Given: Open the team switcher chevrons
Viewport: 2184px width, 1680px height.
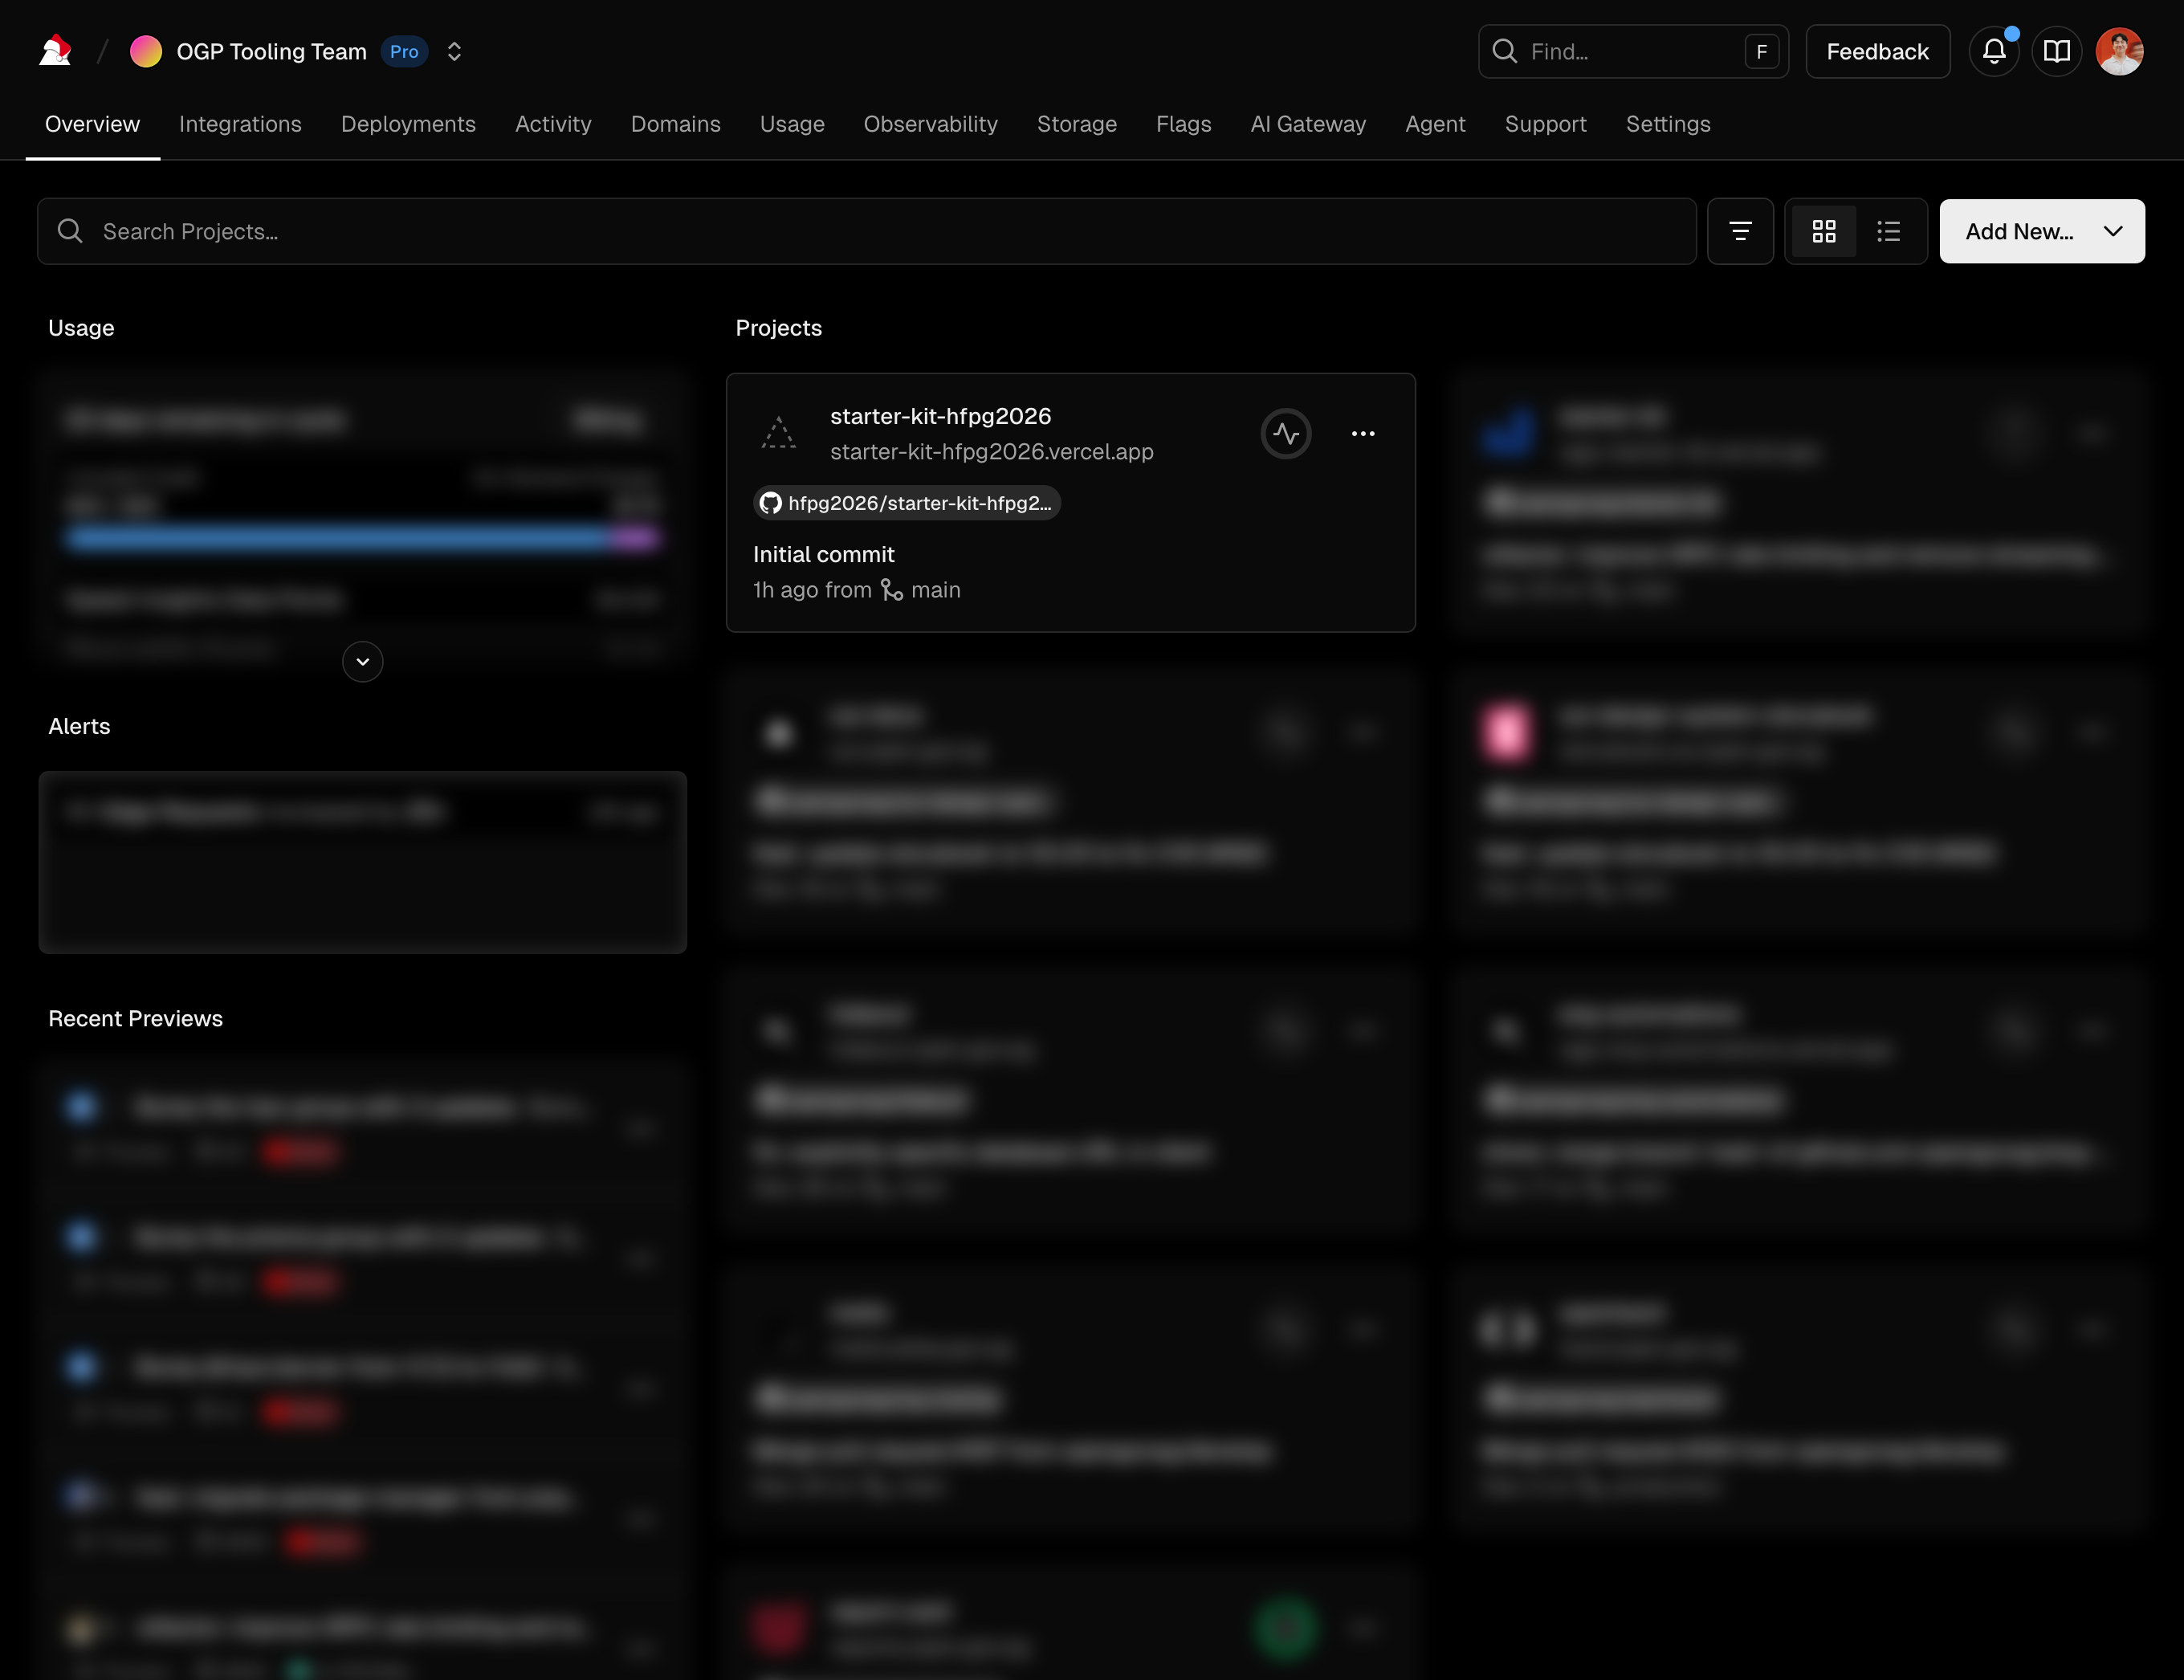Looking at the screenshot, I should [x=454, y=51].
